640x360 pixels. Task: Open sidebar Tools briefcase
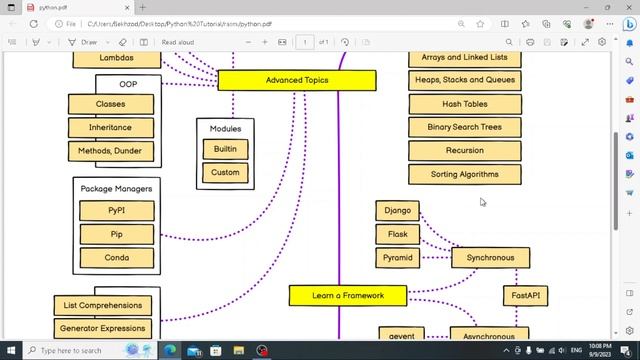pos(630,99)
